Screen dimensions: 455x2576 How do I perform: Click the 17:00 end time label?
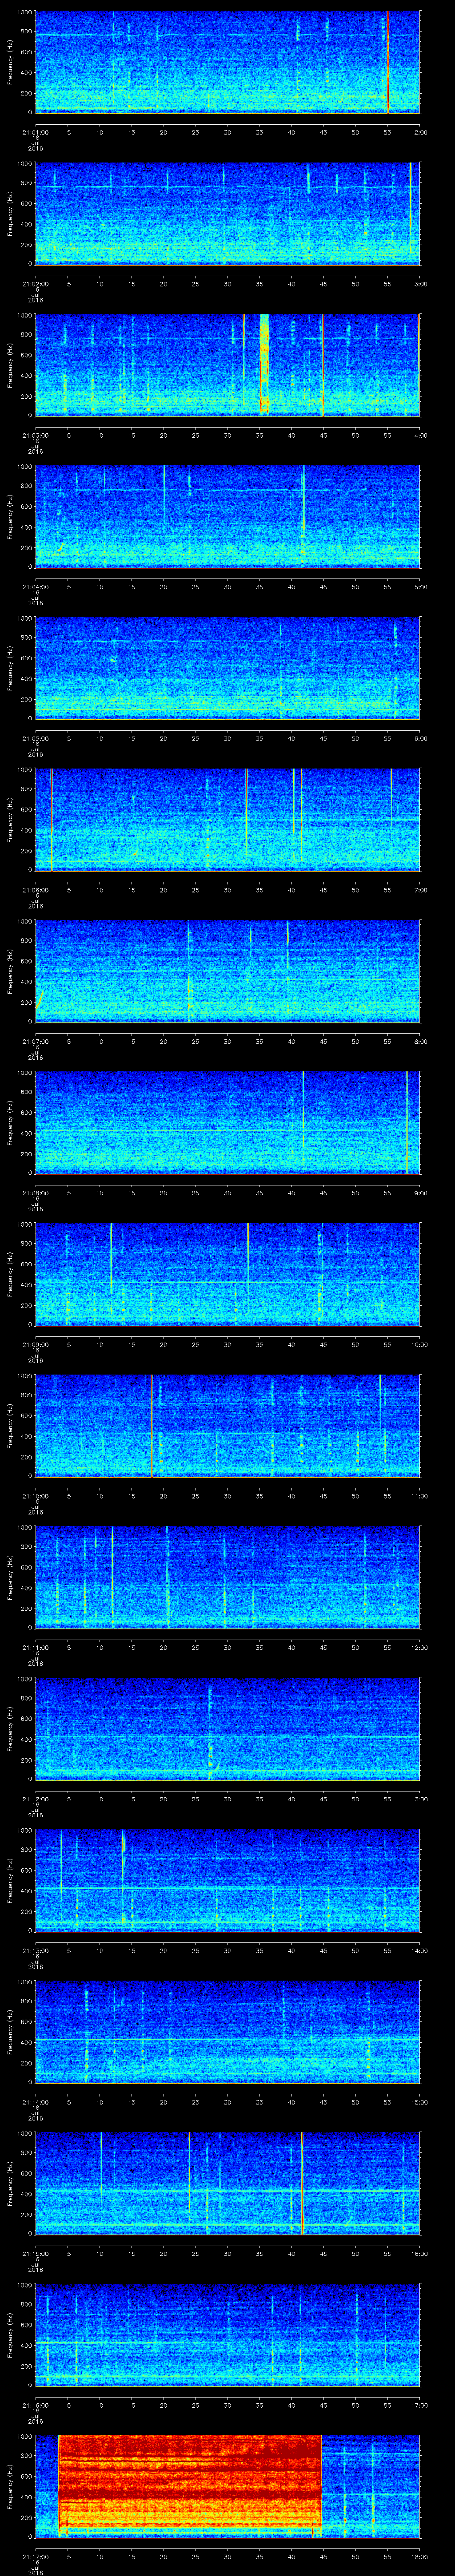[419, 2405]
